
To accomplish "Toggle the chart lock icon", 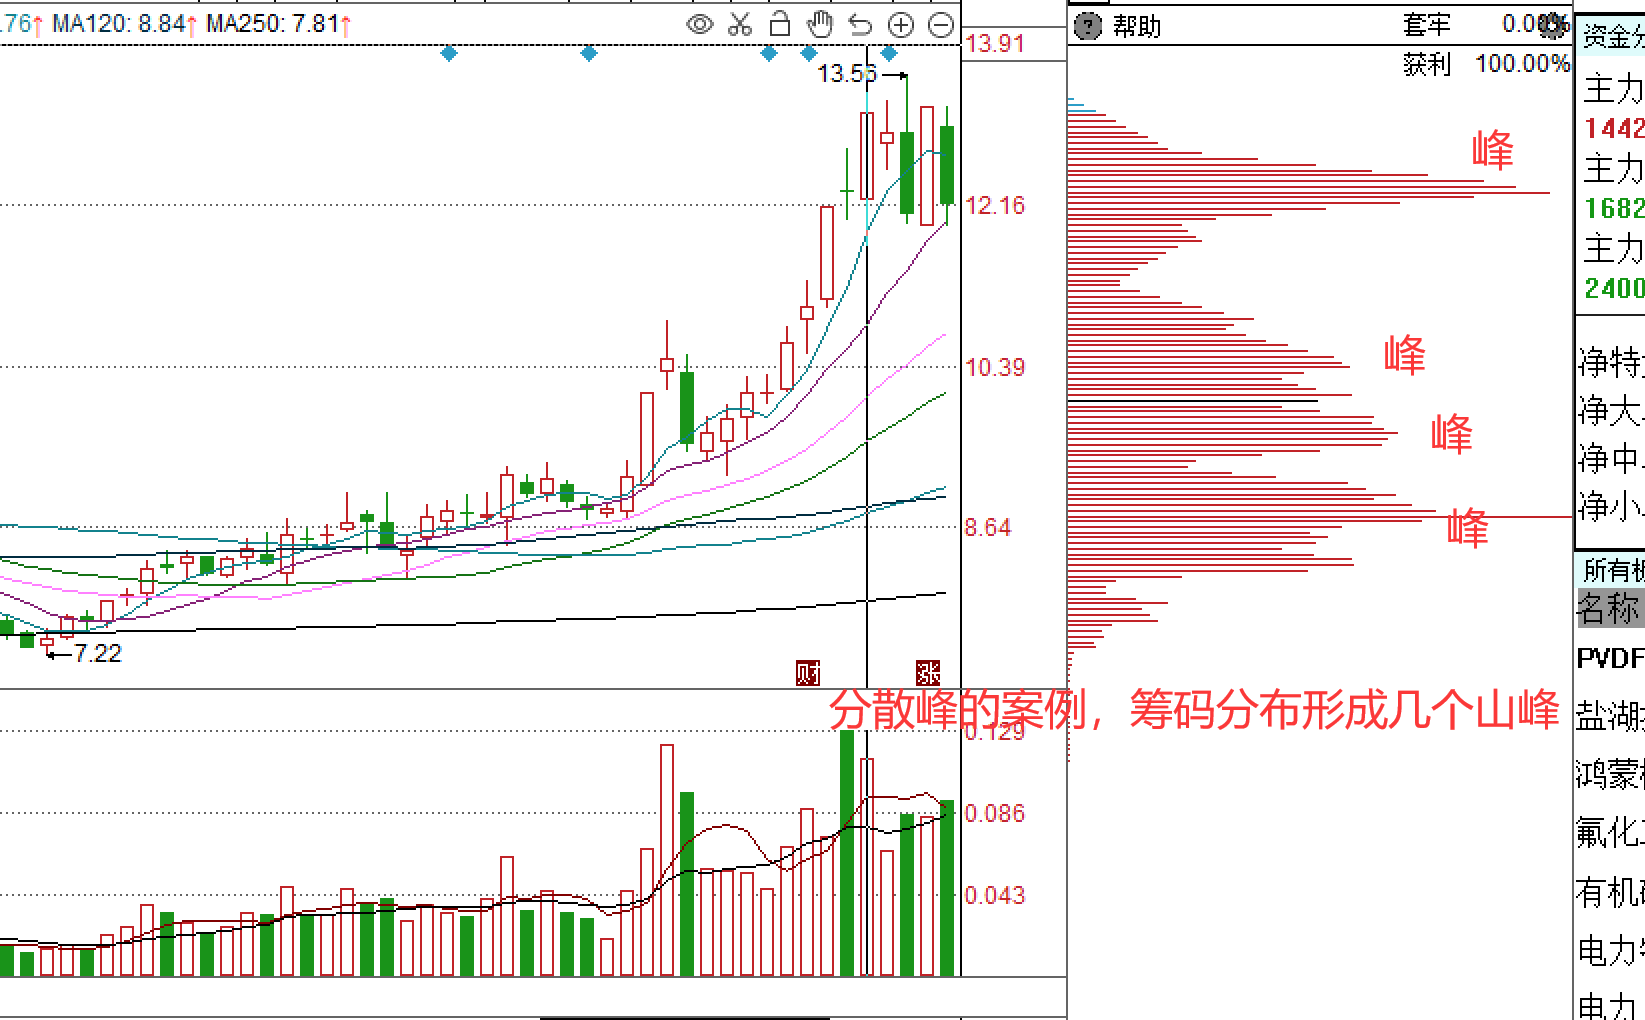I will [780, 24].
